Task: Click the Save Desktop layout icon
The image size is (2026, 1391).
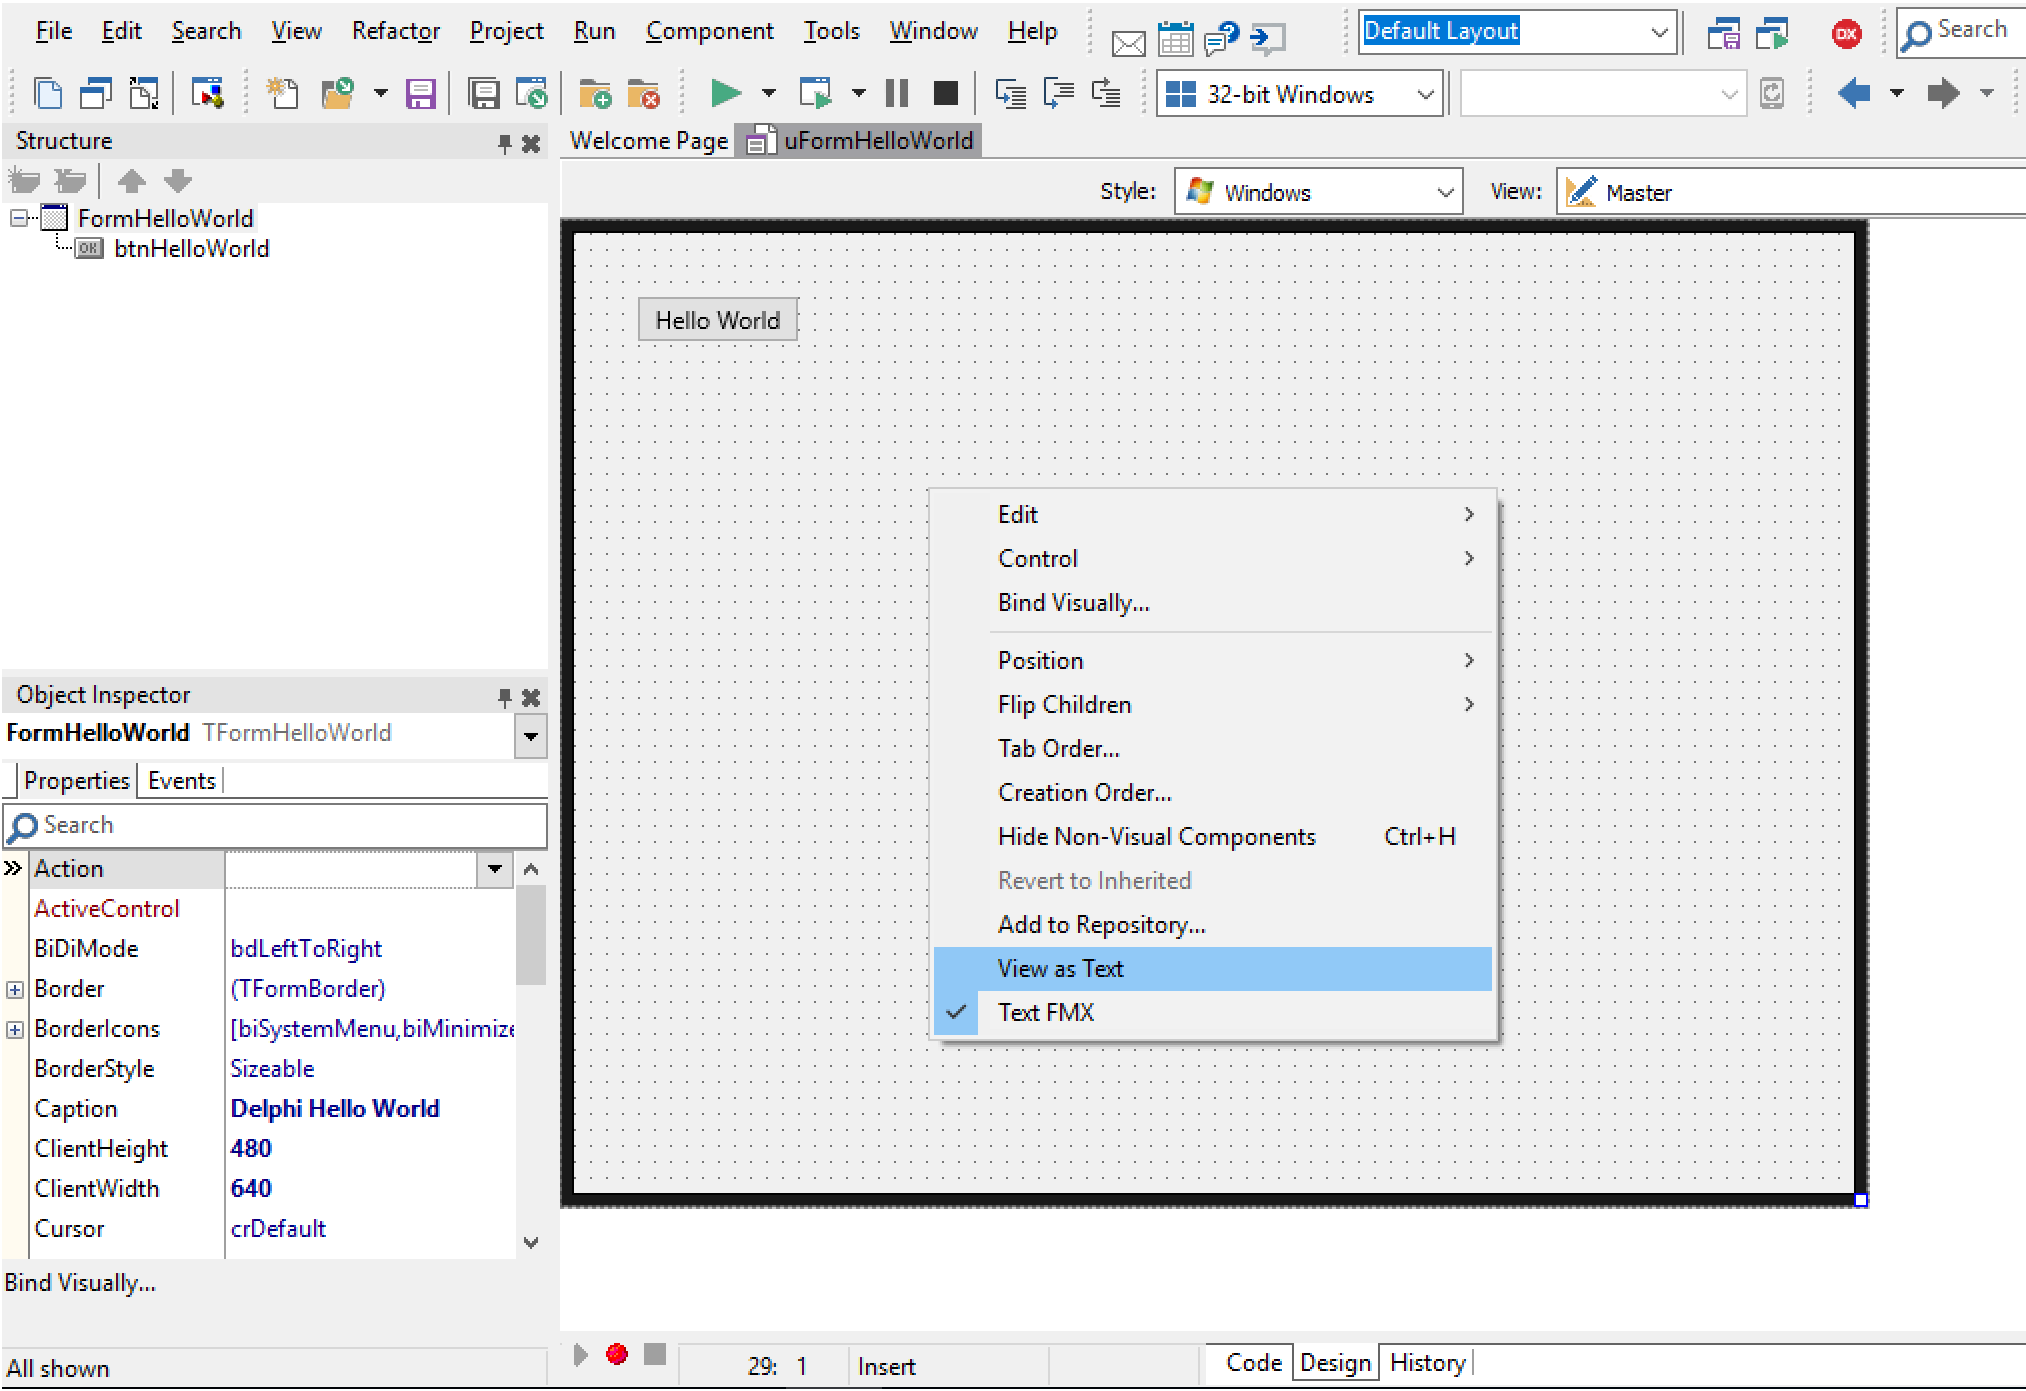Action: [x=1723, y=35]
